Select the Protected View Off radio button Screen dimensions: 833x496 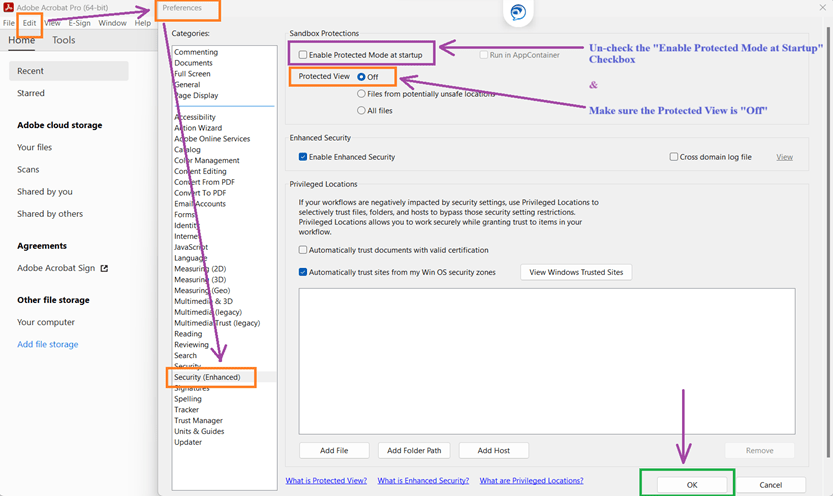coord(361,77)
